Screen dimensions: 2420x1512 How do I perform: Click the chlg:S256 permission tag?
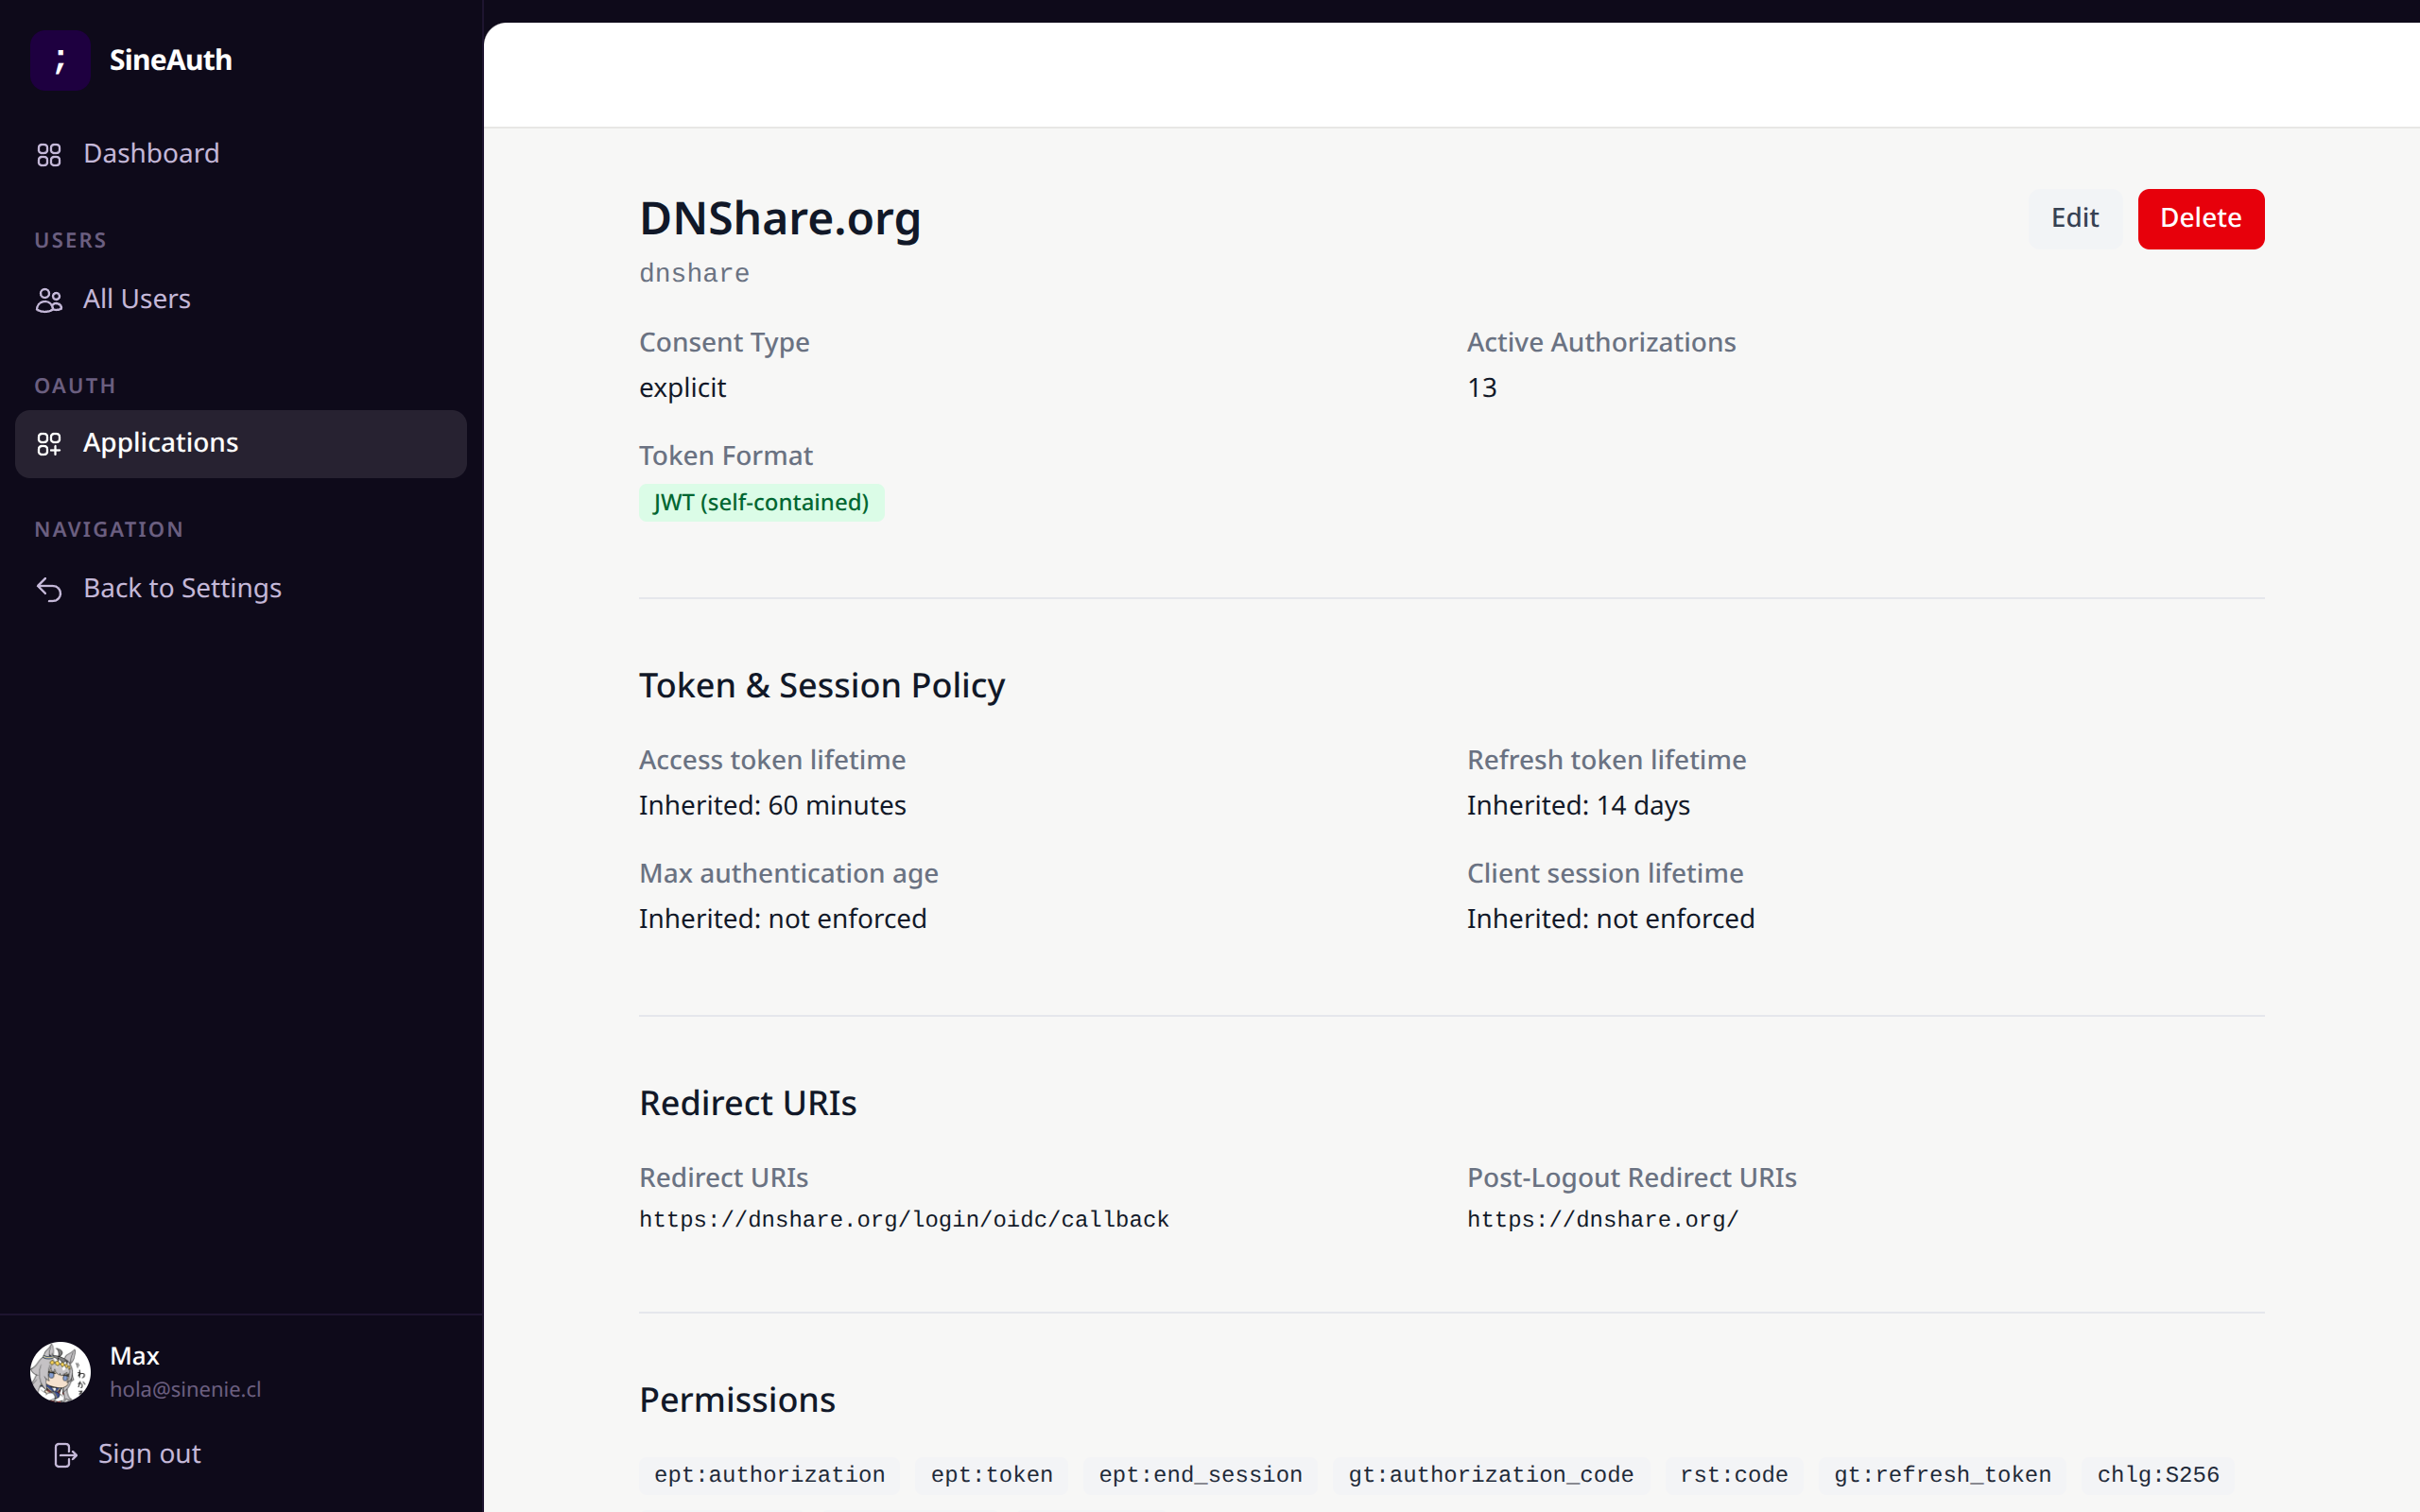click(x=2158, y=1475)
